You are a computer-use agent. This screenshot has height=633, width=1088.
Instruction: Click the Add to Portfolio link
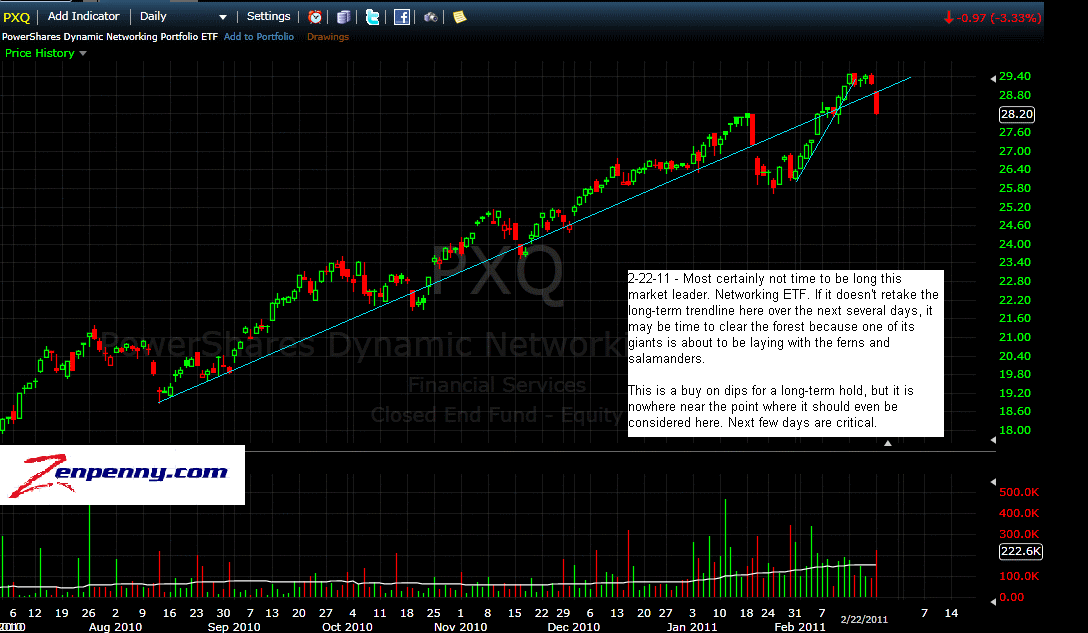[259, 36]
